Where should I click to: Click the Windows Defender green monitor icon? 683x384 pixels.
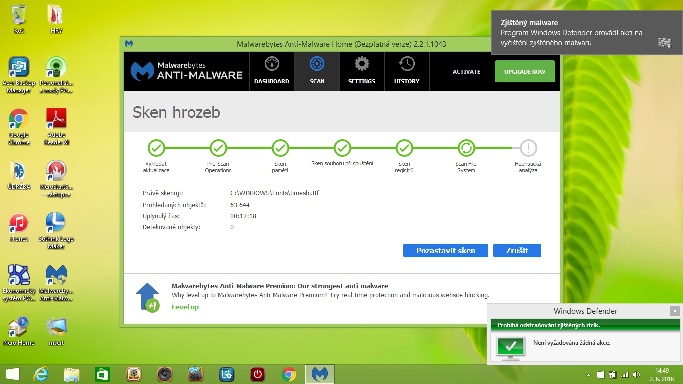click(x=511, y=348)
